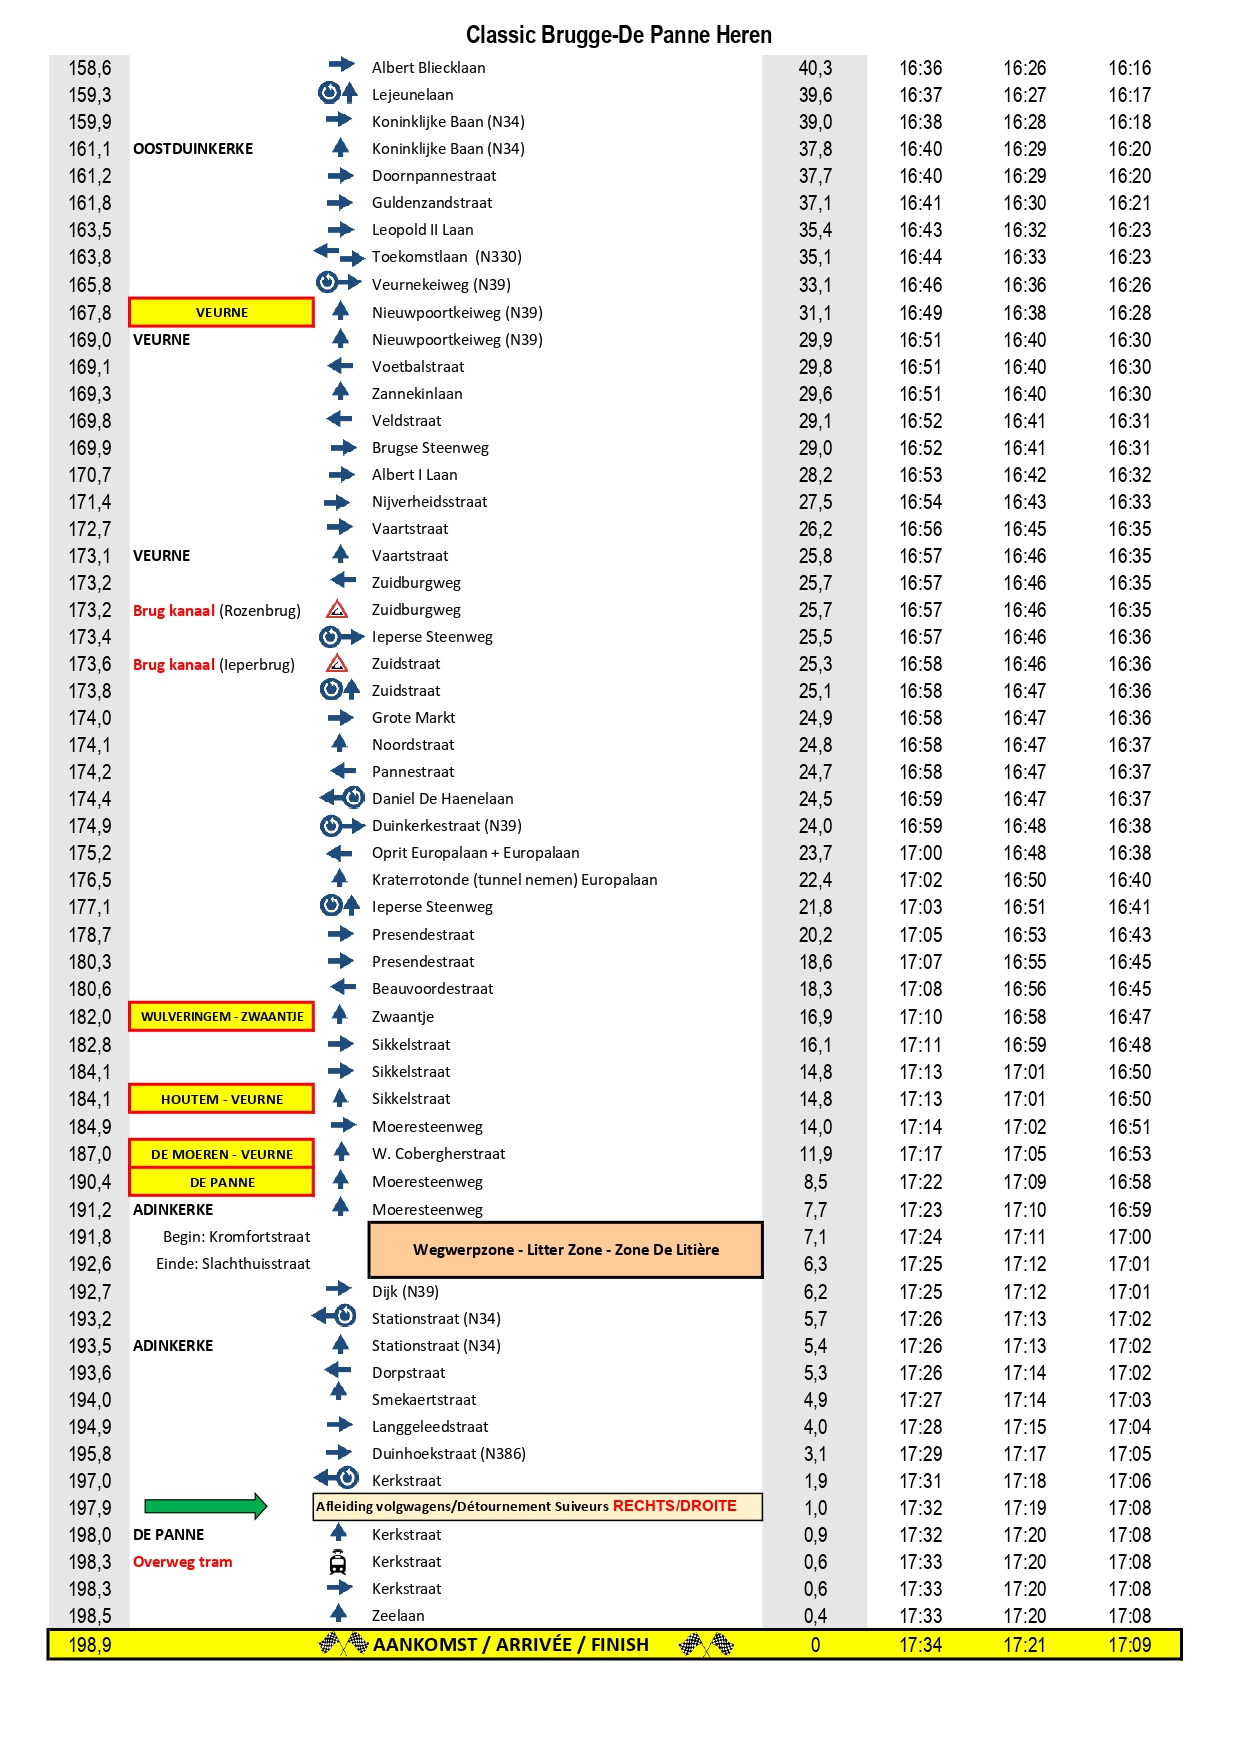Image resolution: width=1240 pixels, height=1754 pixels.
Task: Click the street name Daniel De Haenelaan
Action: [443, 799]
